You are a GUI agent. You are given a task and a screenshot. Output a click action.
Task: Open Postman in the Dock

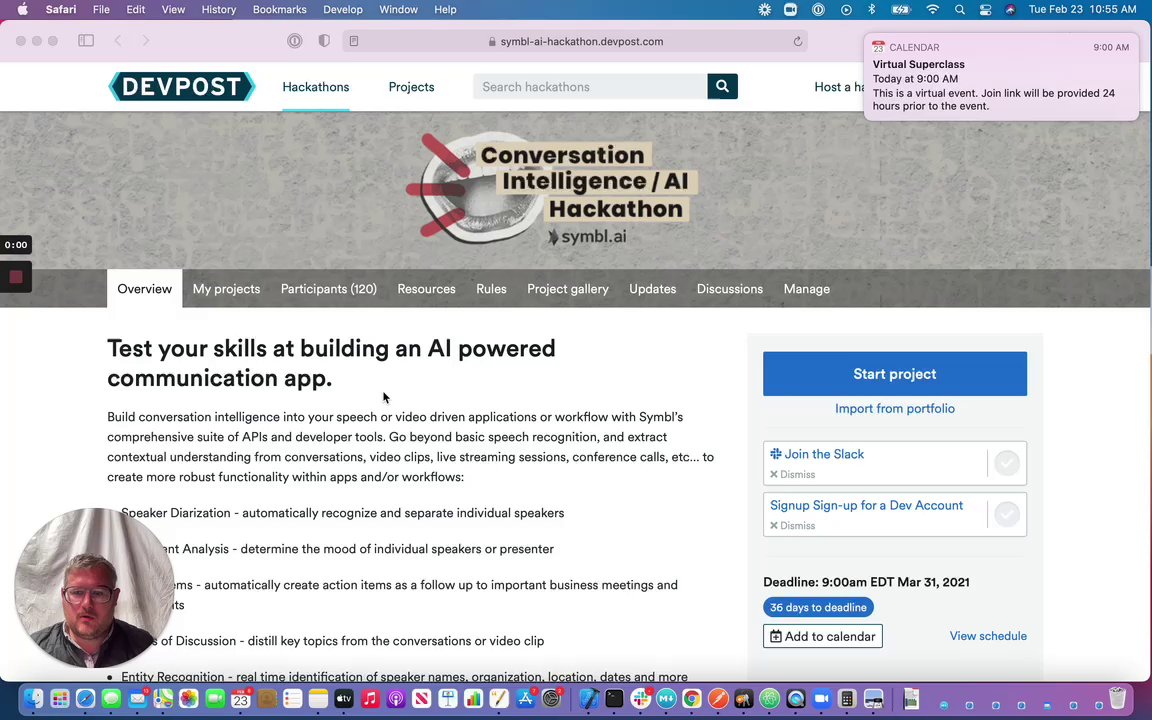[x=718, y=699]
